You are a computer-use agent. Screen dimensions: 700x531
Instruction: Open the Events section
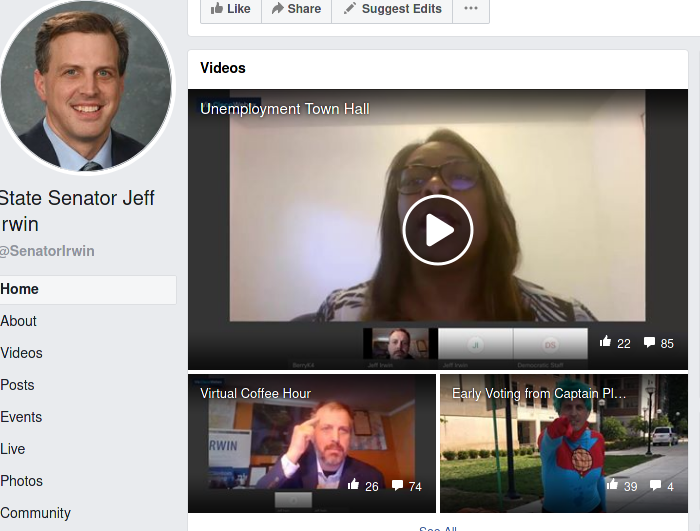pos(21,417)
